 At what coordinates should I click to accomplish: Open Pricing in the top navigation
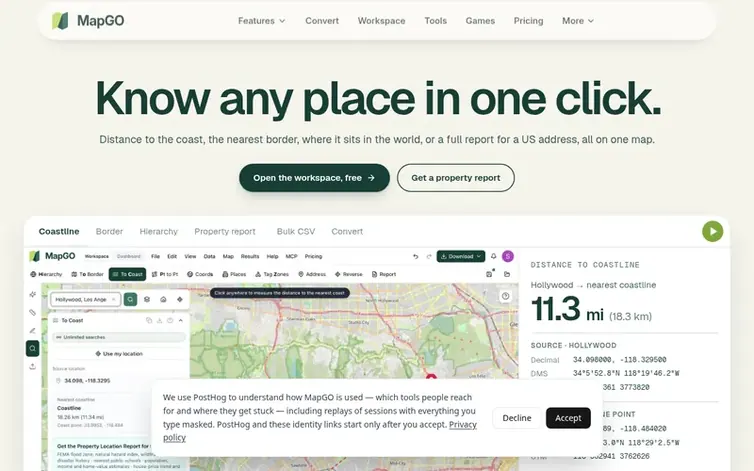[x=528, y=21]
